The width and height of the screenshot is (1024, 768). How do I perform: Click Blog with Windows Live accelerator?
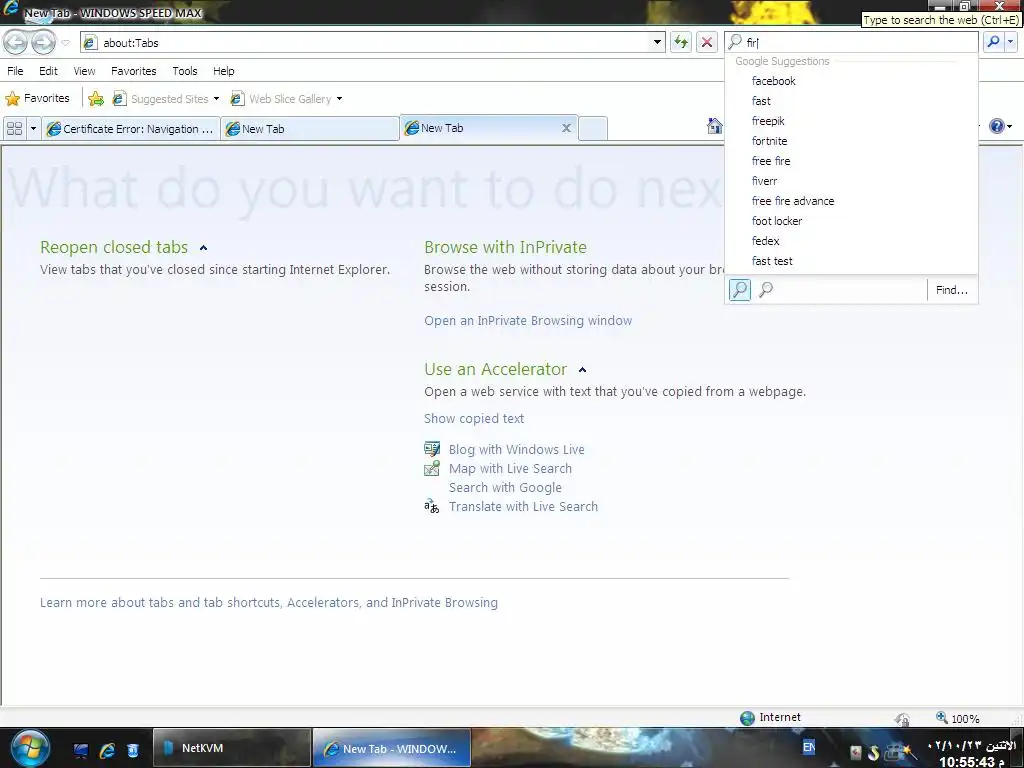517,449
